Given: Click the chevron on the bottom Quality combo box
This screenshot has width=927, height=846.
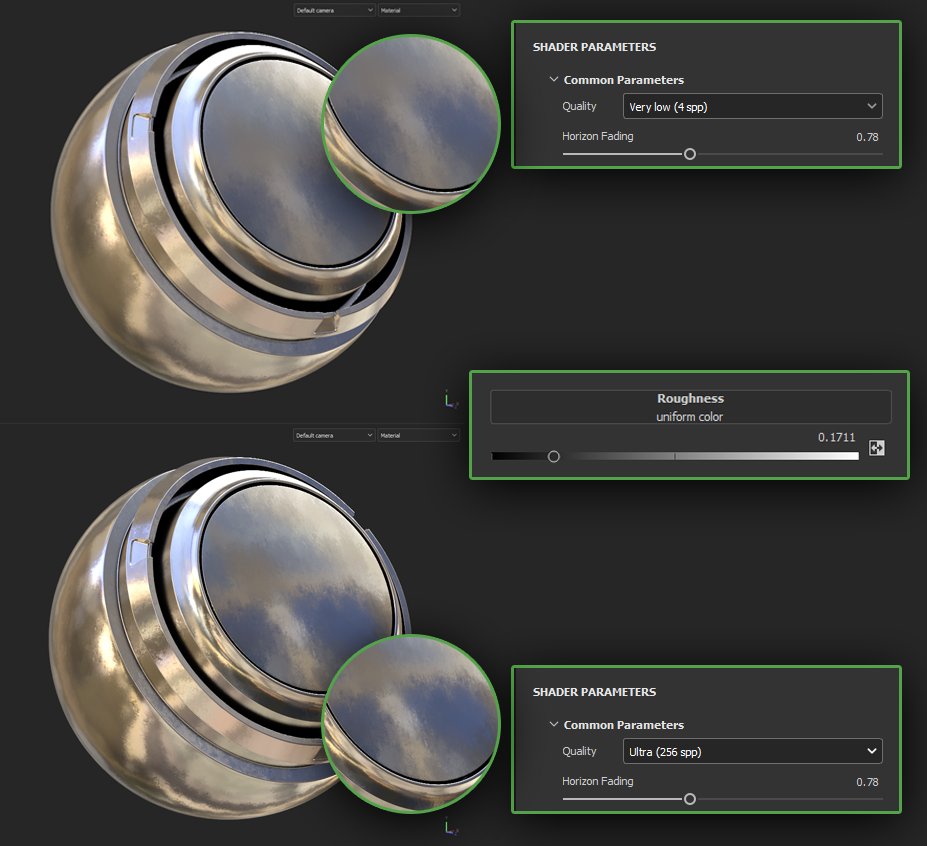Looking at the screenshot, I should click(873, 751).
